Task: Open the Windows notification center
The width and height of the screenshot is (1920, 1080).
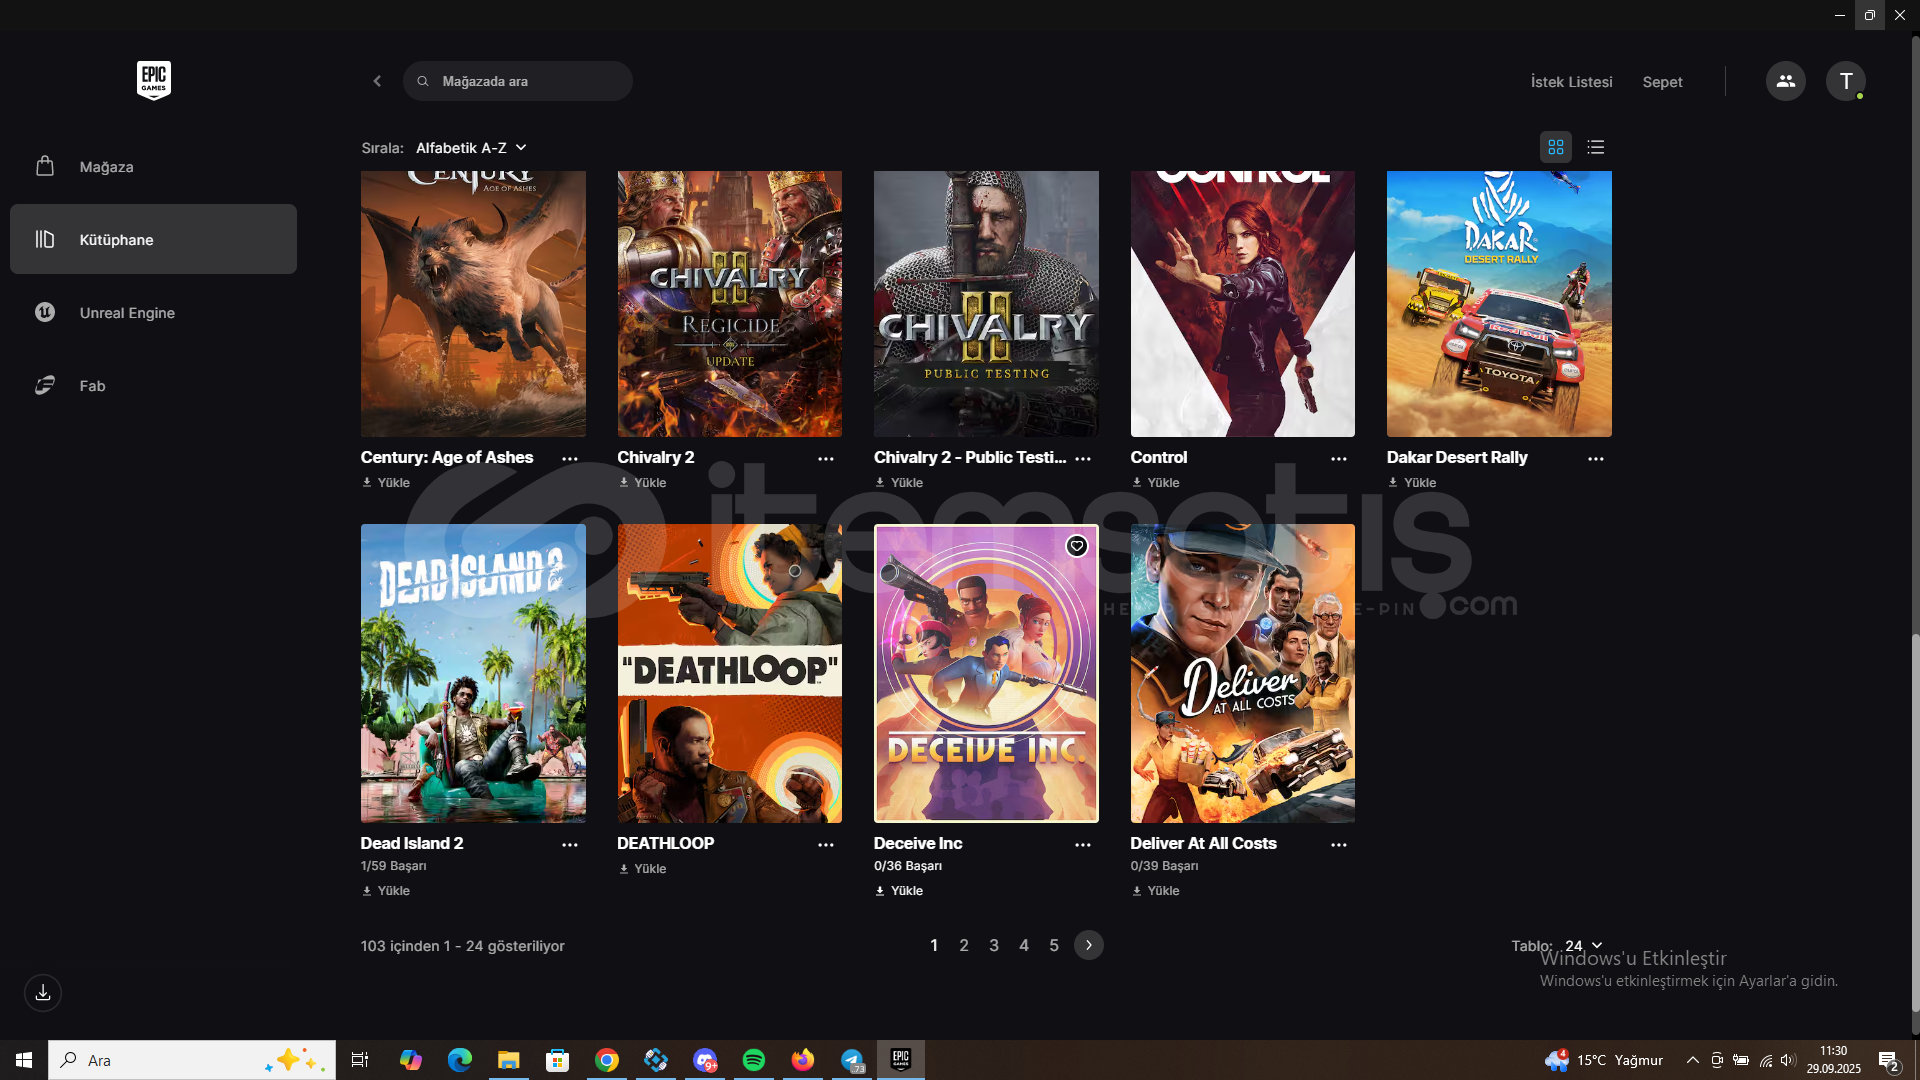Action: [x=1889, y=1061]
